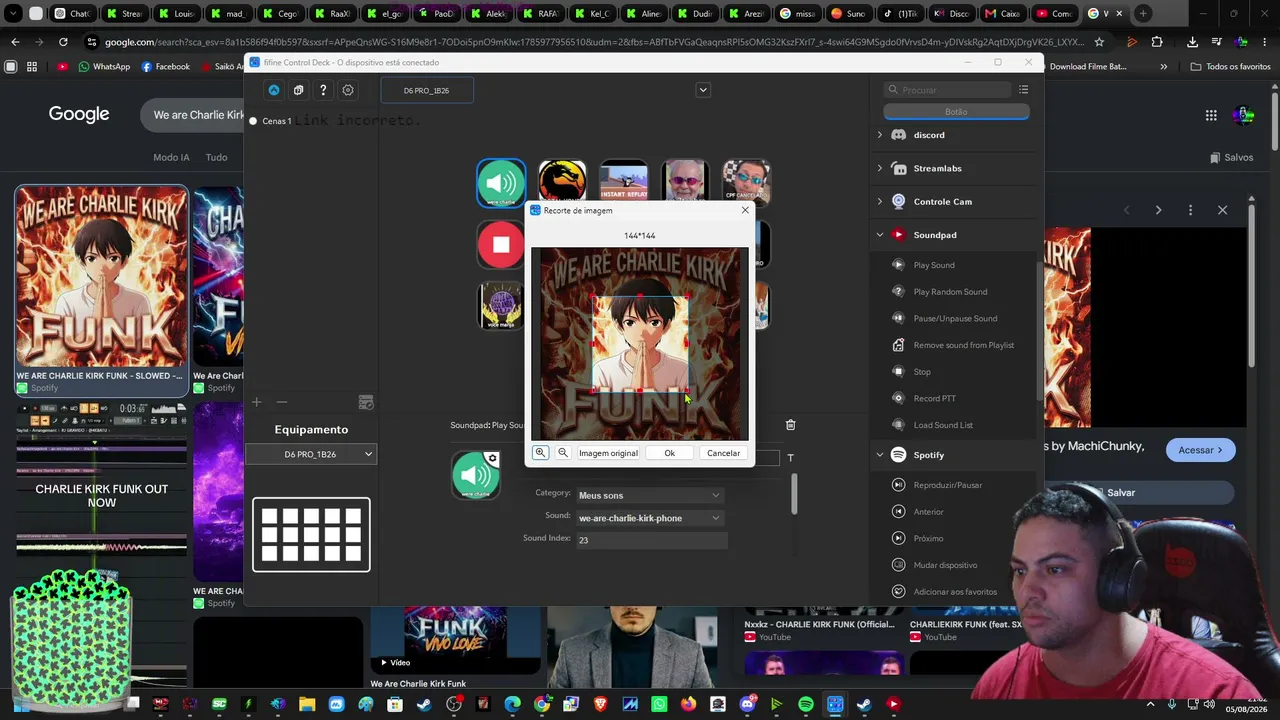Open the Equipamento device dropdown

point(311,454)
